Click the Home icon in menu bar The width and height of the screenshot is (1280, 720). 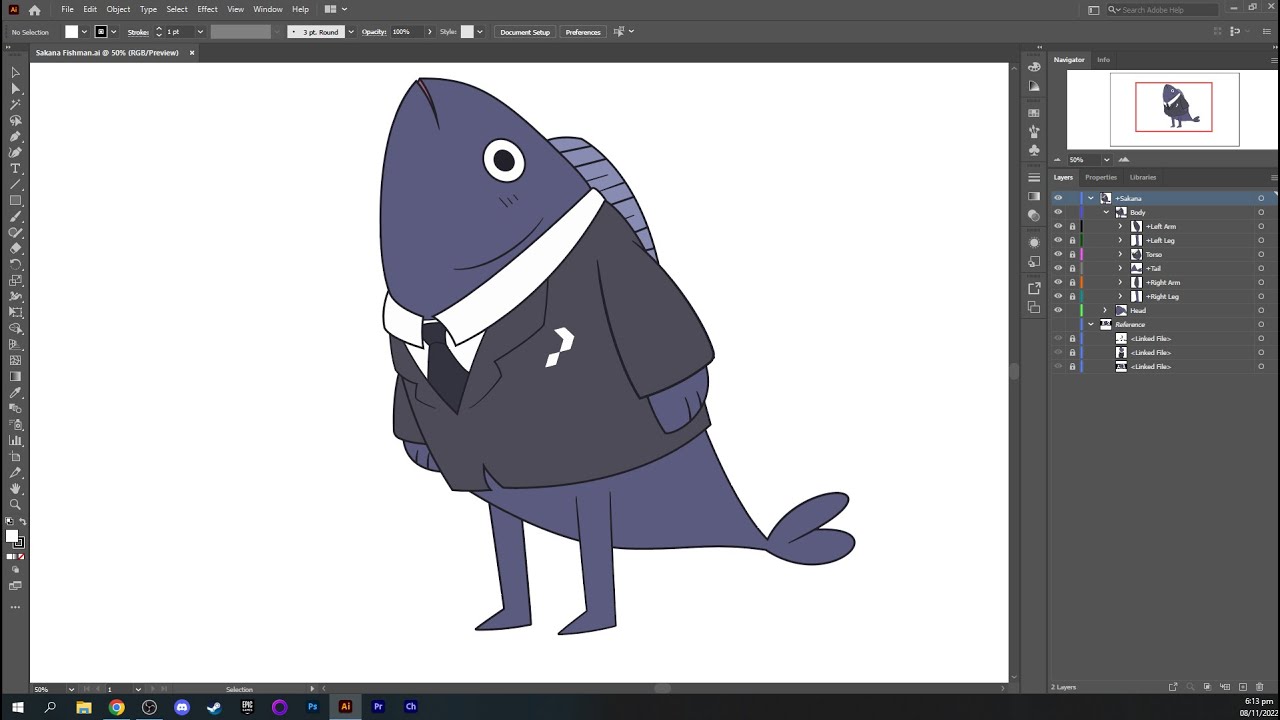click(35, 9)
